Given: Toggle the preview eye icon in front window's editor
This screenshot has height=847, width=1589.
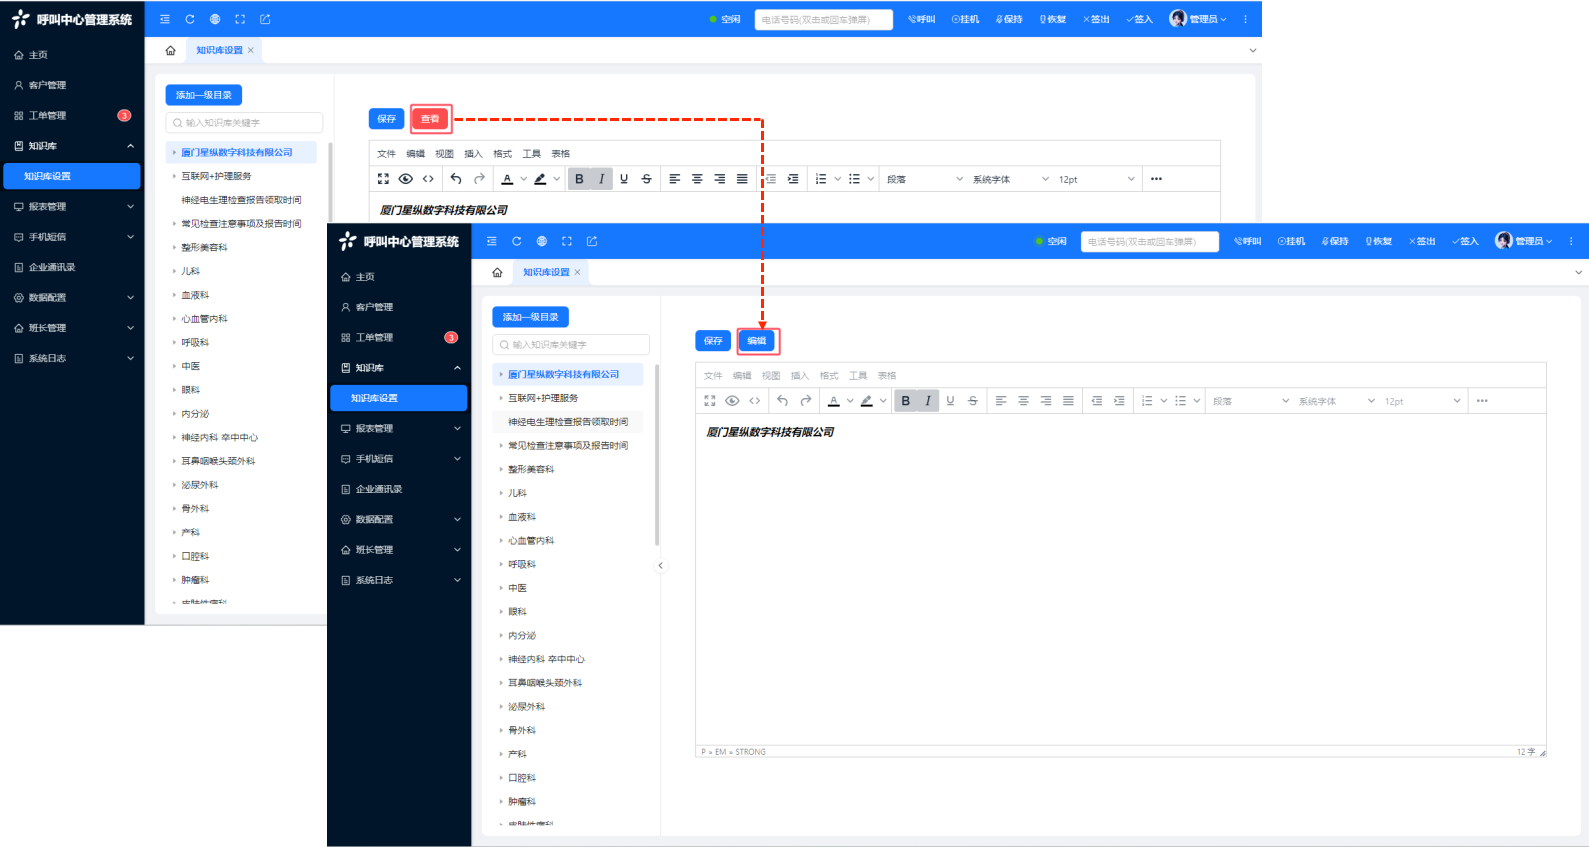Looking at the screenshot, I should 732,401.
